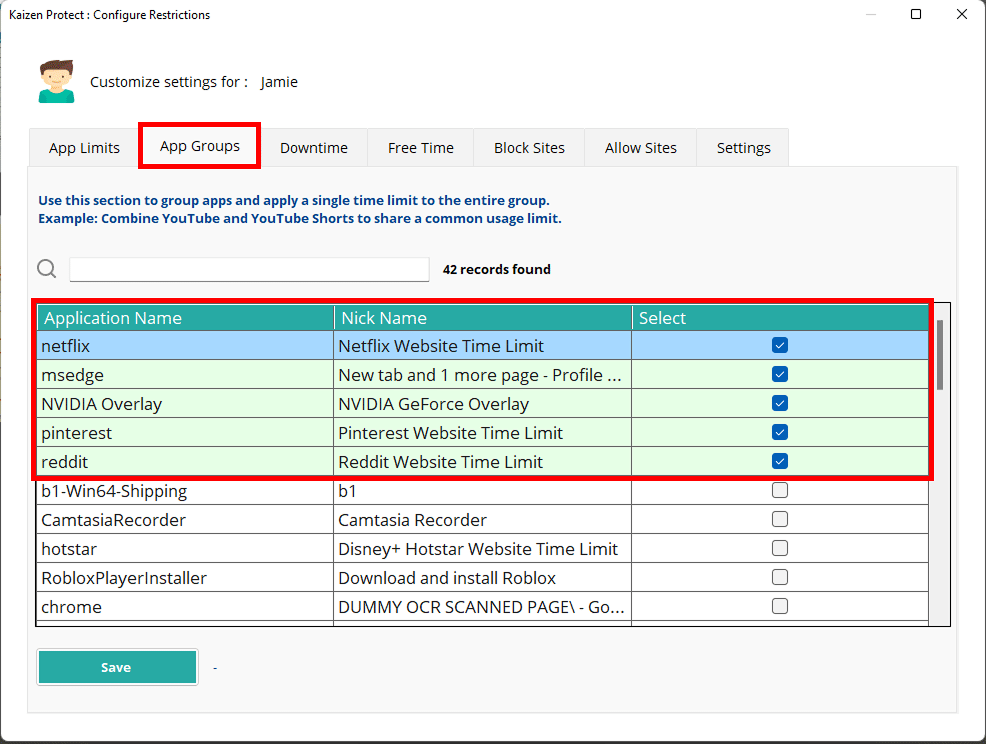The image size is (986, 744).
Task: Untick the pinterest checkbox
Action: pos(780,433)
